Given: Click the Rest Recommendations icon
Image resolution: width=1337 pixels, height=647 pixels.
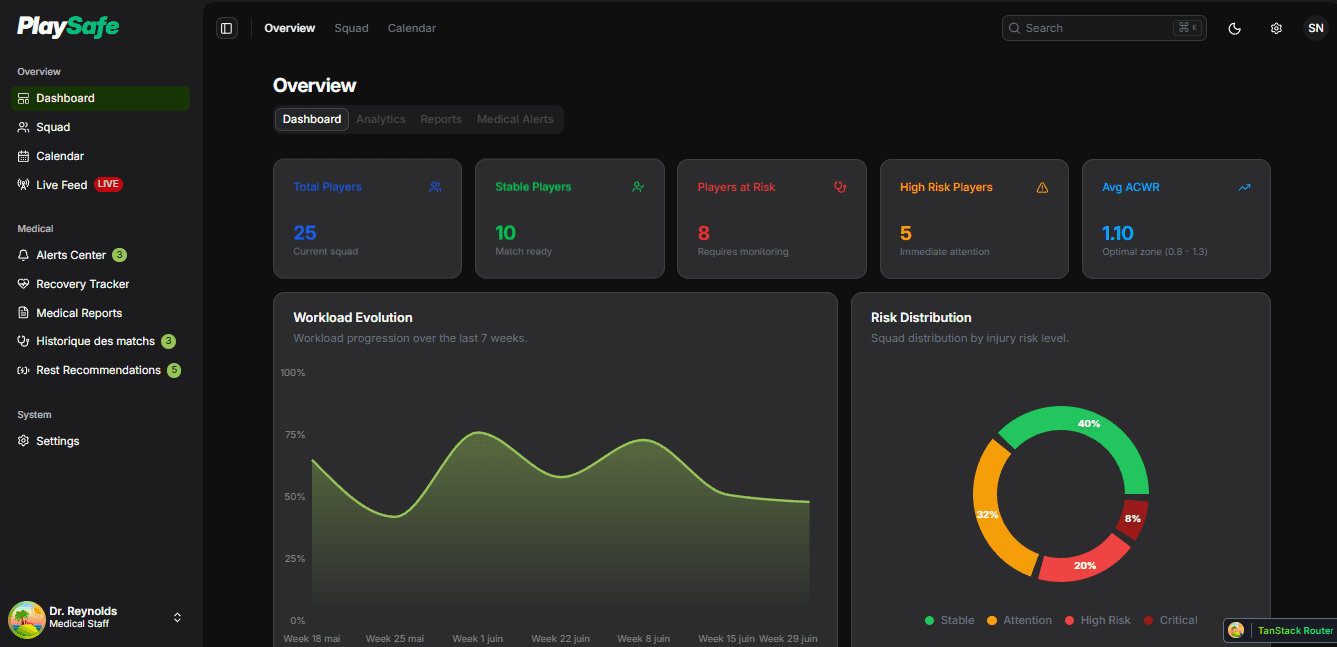Looking at the screenshot, I should pyautogui.click(x=24, y=370).
